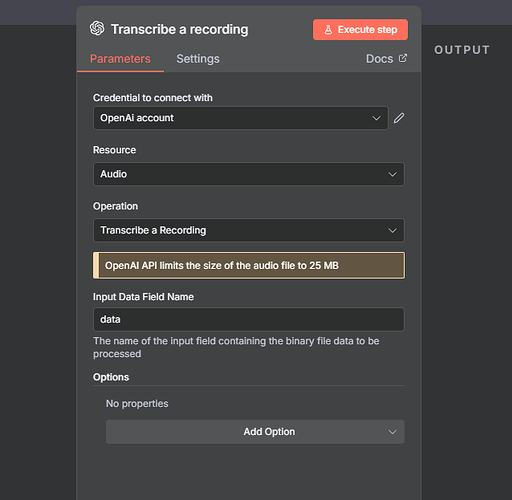The width and height of the screenshot is (512, 500).
Task: Open the OpenAi account credential dropdown
Action: click(241, 118)
